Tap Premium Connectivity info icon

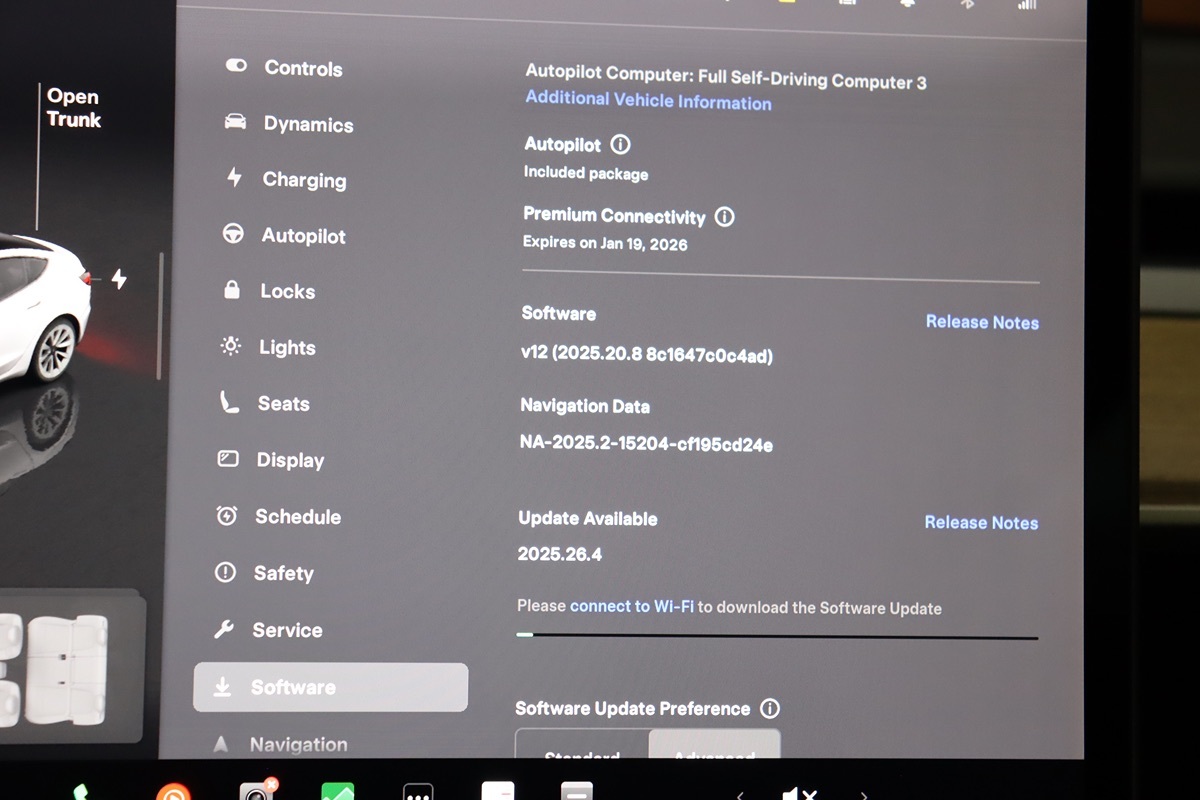pos(725,217)
